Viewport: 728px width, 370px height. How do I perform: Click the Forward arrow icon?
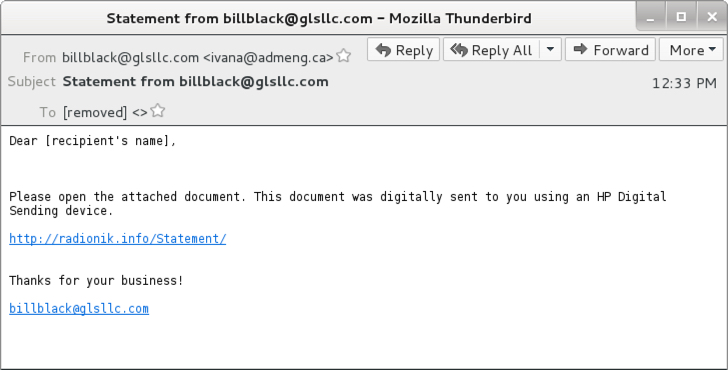[580, 49]
